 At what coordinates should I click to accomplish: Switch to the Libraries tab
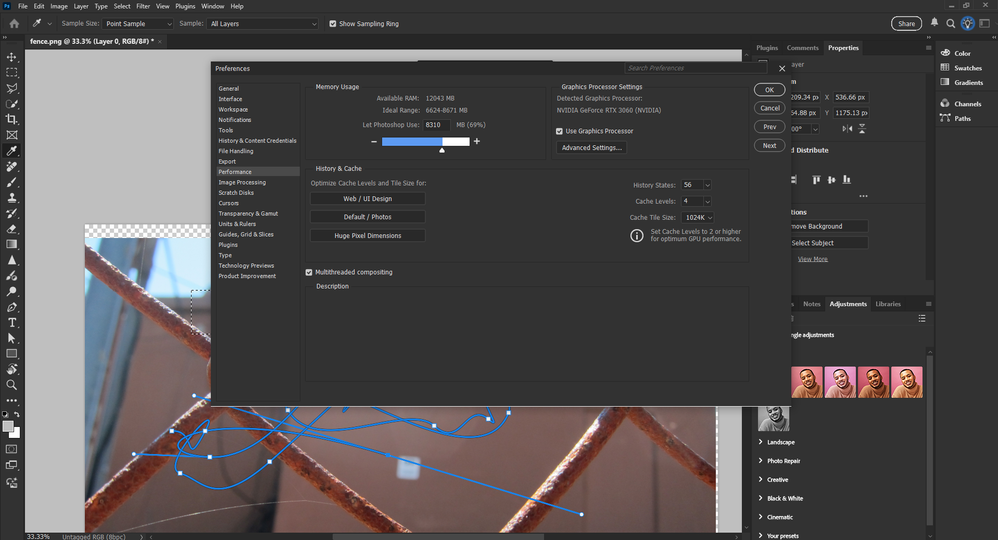pyautogui.click(x=888, y=304)
